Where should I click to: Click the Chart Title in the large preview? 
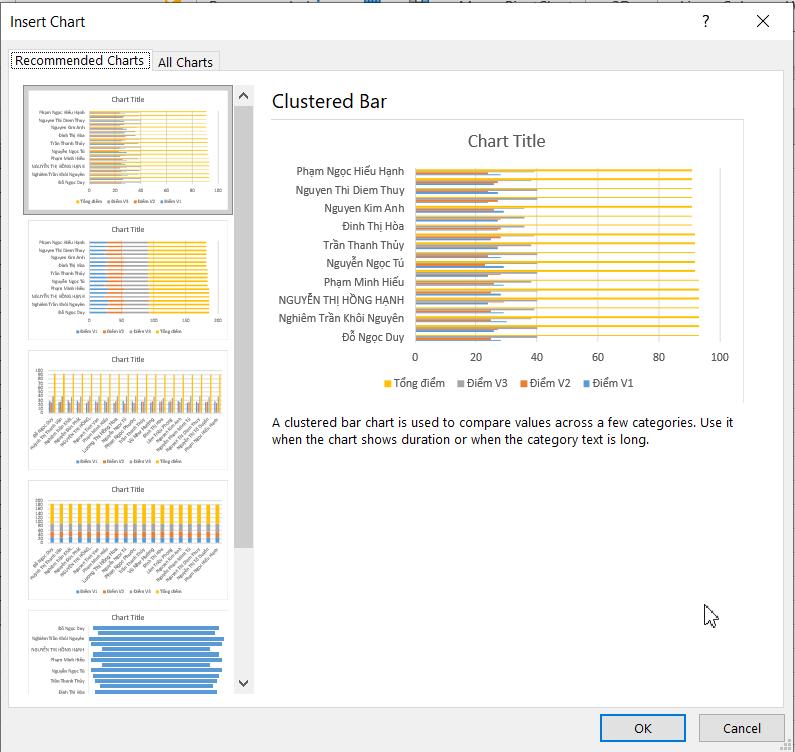coord(506,141)
